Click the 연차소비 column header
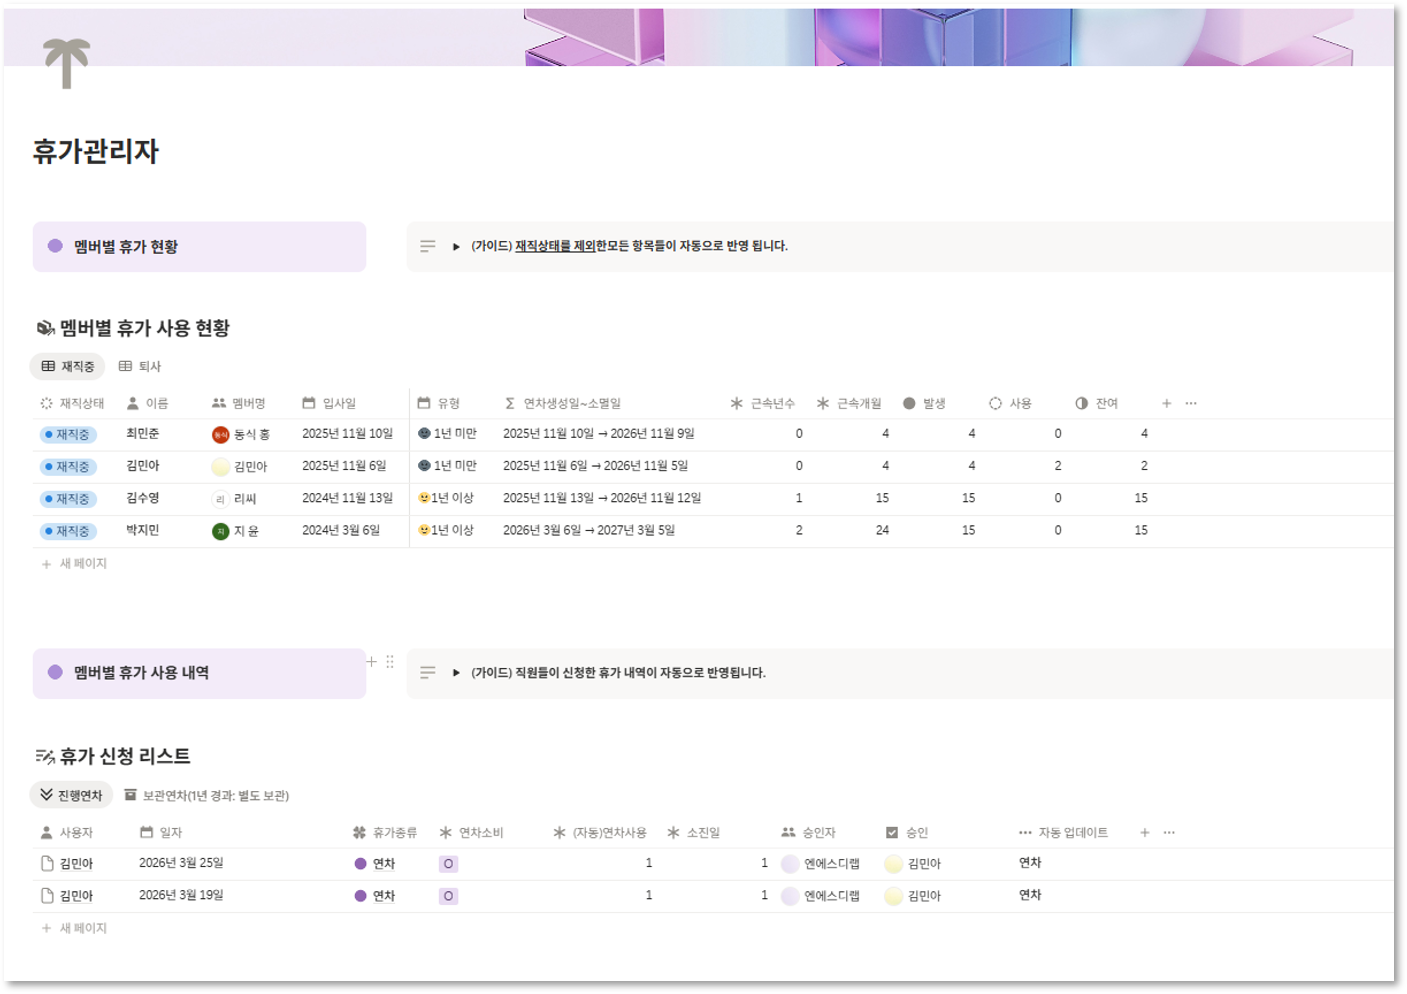 [471, 833]
